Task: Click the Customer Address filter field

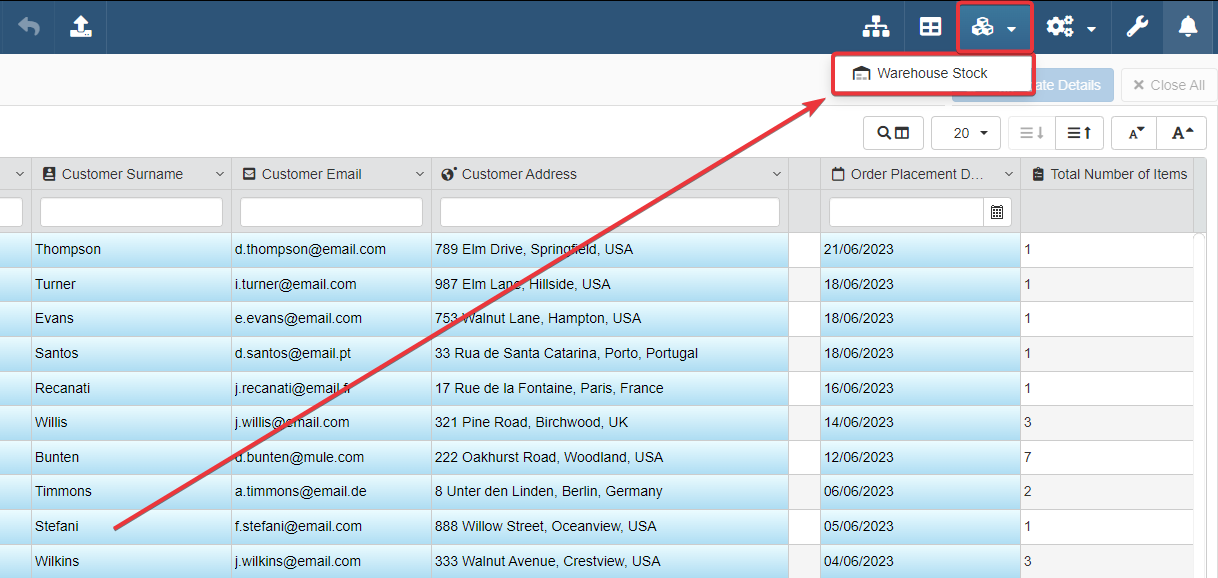Action: (x=609, y=212)
